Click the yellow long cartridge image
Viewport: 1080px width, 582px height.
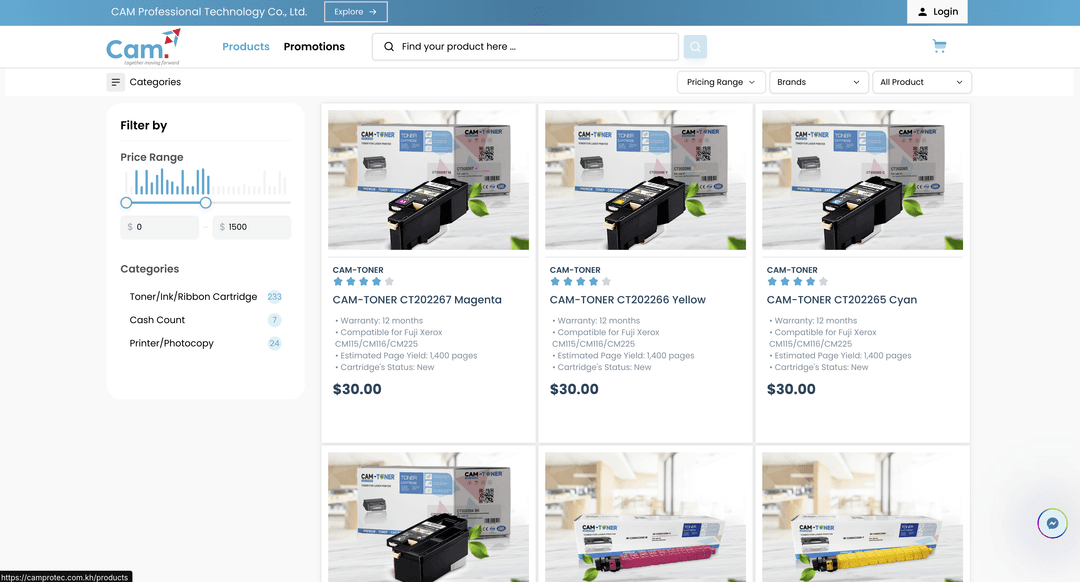tap(862, 517)
